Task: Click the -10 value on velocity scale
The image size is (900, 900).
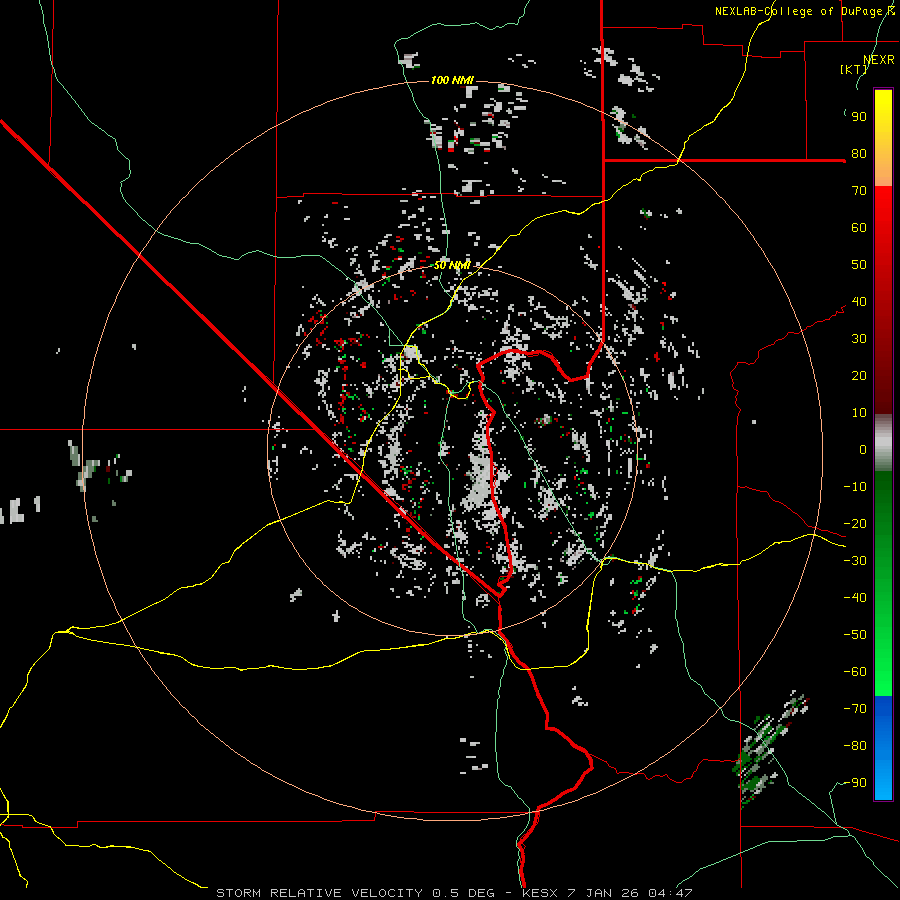Action: 855,487
